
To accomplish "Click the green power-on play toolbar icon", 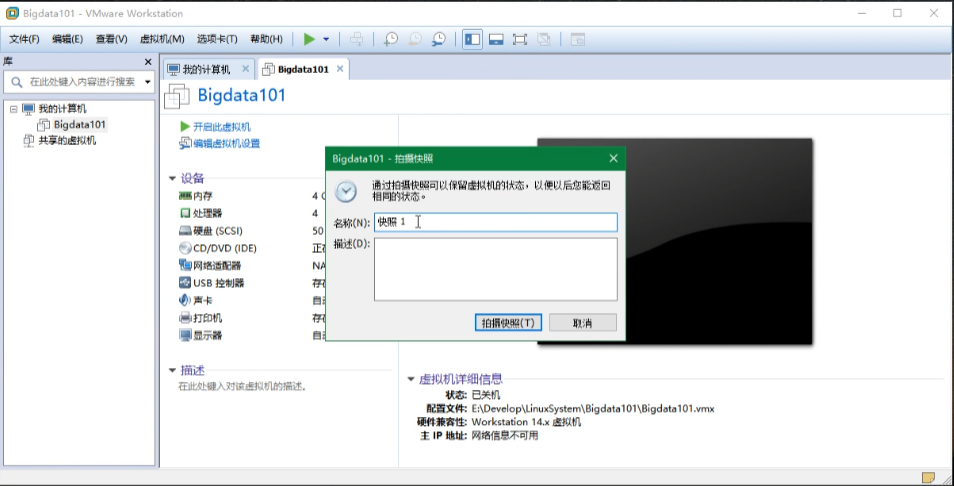I will (x=309, y=40).
